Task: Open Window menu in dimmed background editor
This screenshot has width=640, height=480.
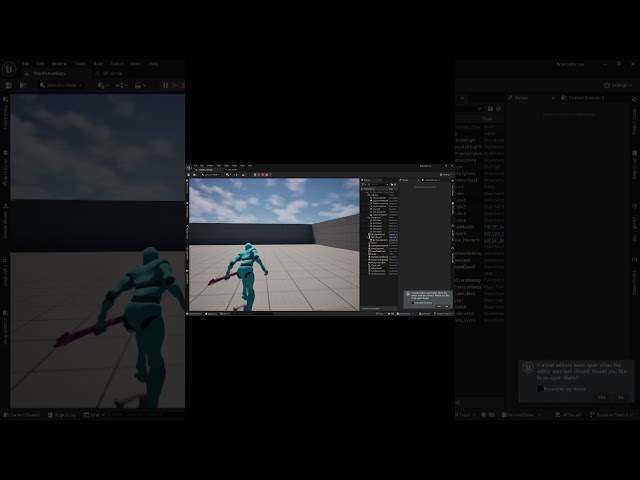Action: (x=59, y=64)
